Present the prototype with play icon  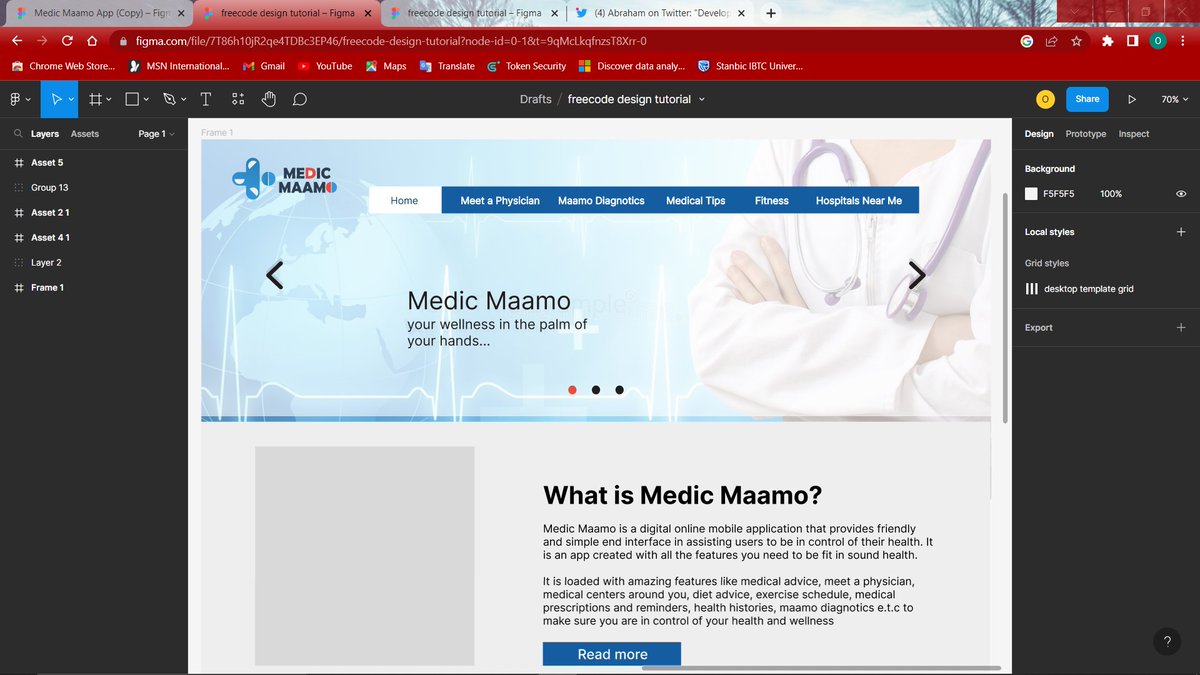(1132, 99)
